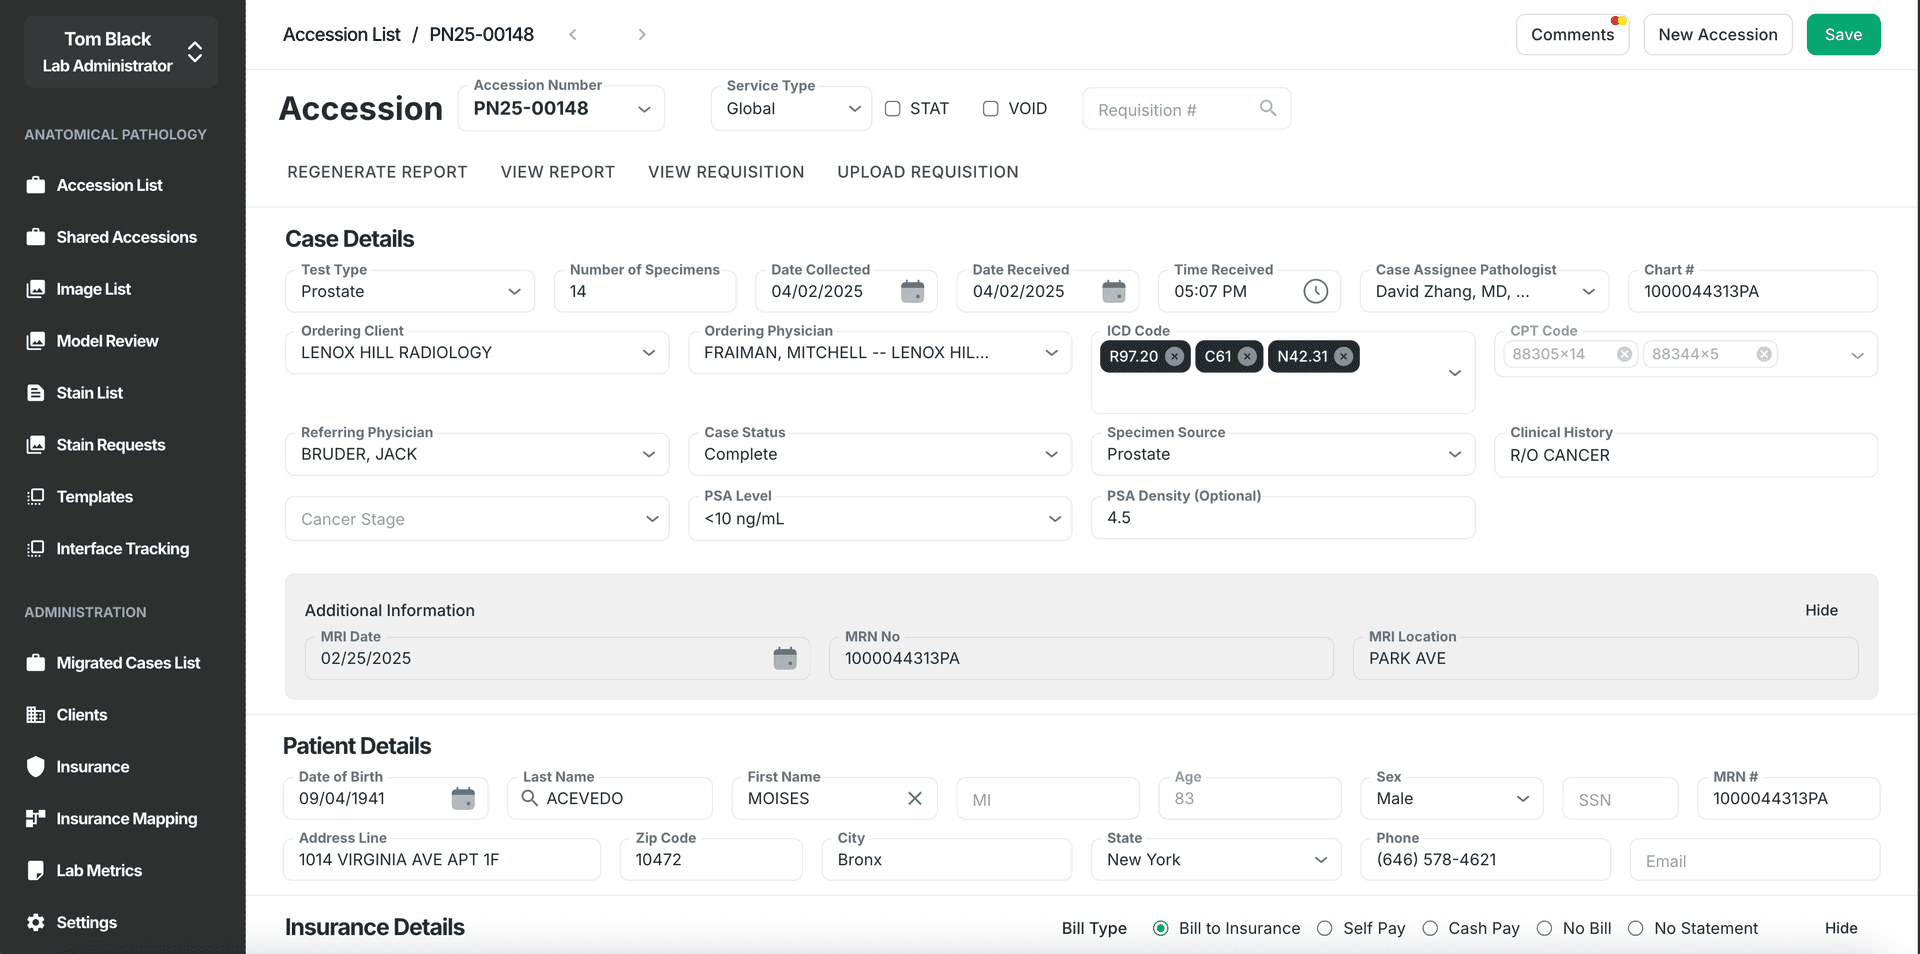Open the Time Received clock picker
This screenshot has height=954, width=1920.
[1315, 291]
